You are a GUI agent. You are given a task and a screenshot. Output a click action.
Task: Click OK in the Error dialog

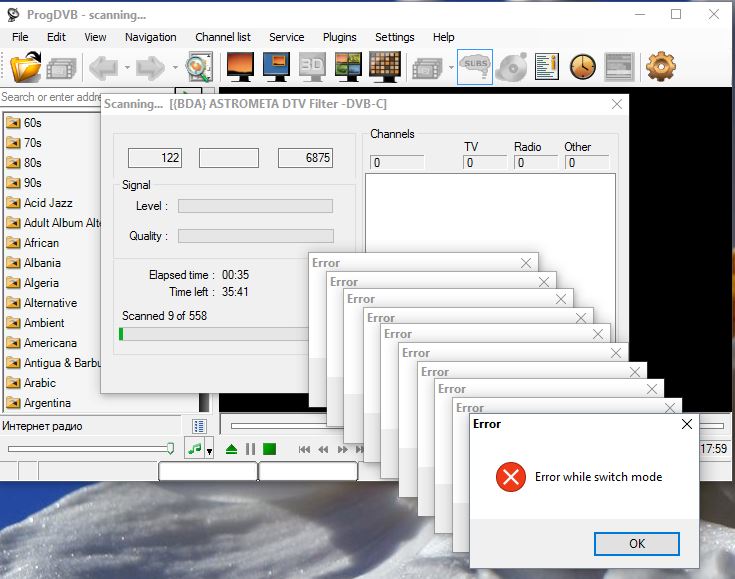pos(636,543)
